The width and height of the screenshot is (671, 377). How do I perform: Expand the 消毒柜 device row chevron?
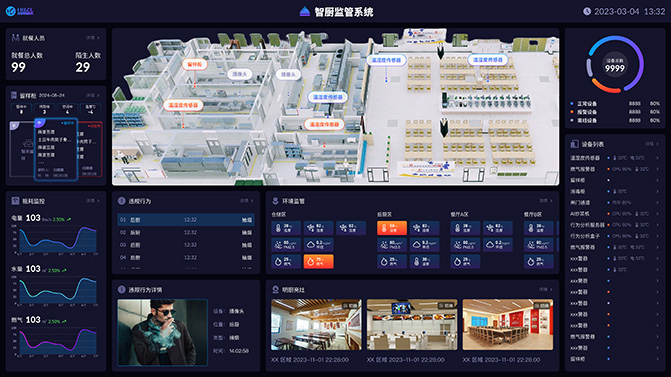click(658, 191)
